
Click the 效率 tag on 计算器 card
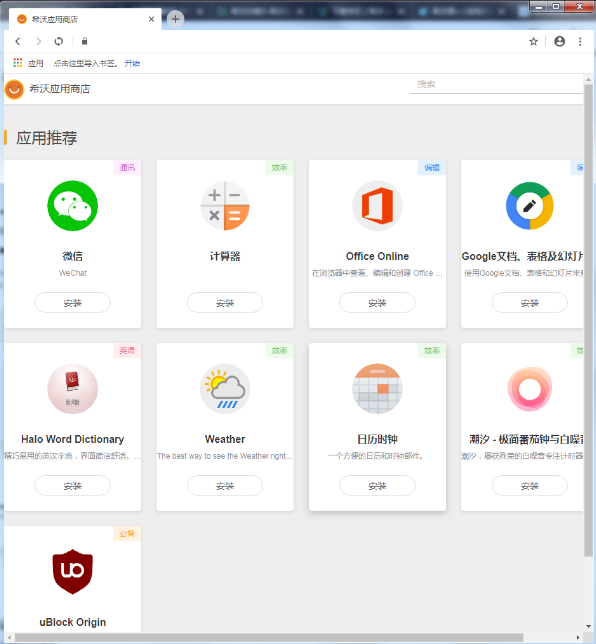[x=280, y=168]
